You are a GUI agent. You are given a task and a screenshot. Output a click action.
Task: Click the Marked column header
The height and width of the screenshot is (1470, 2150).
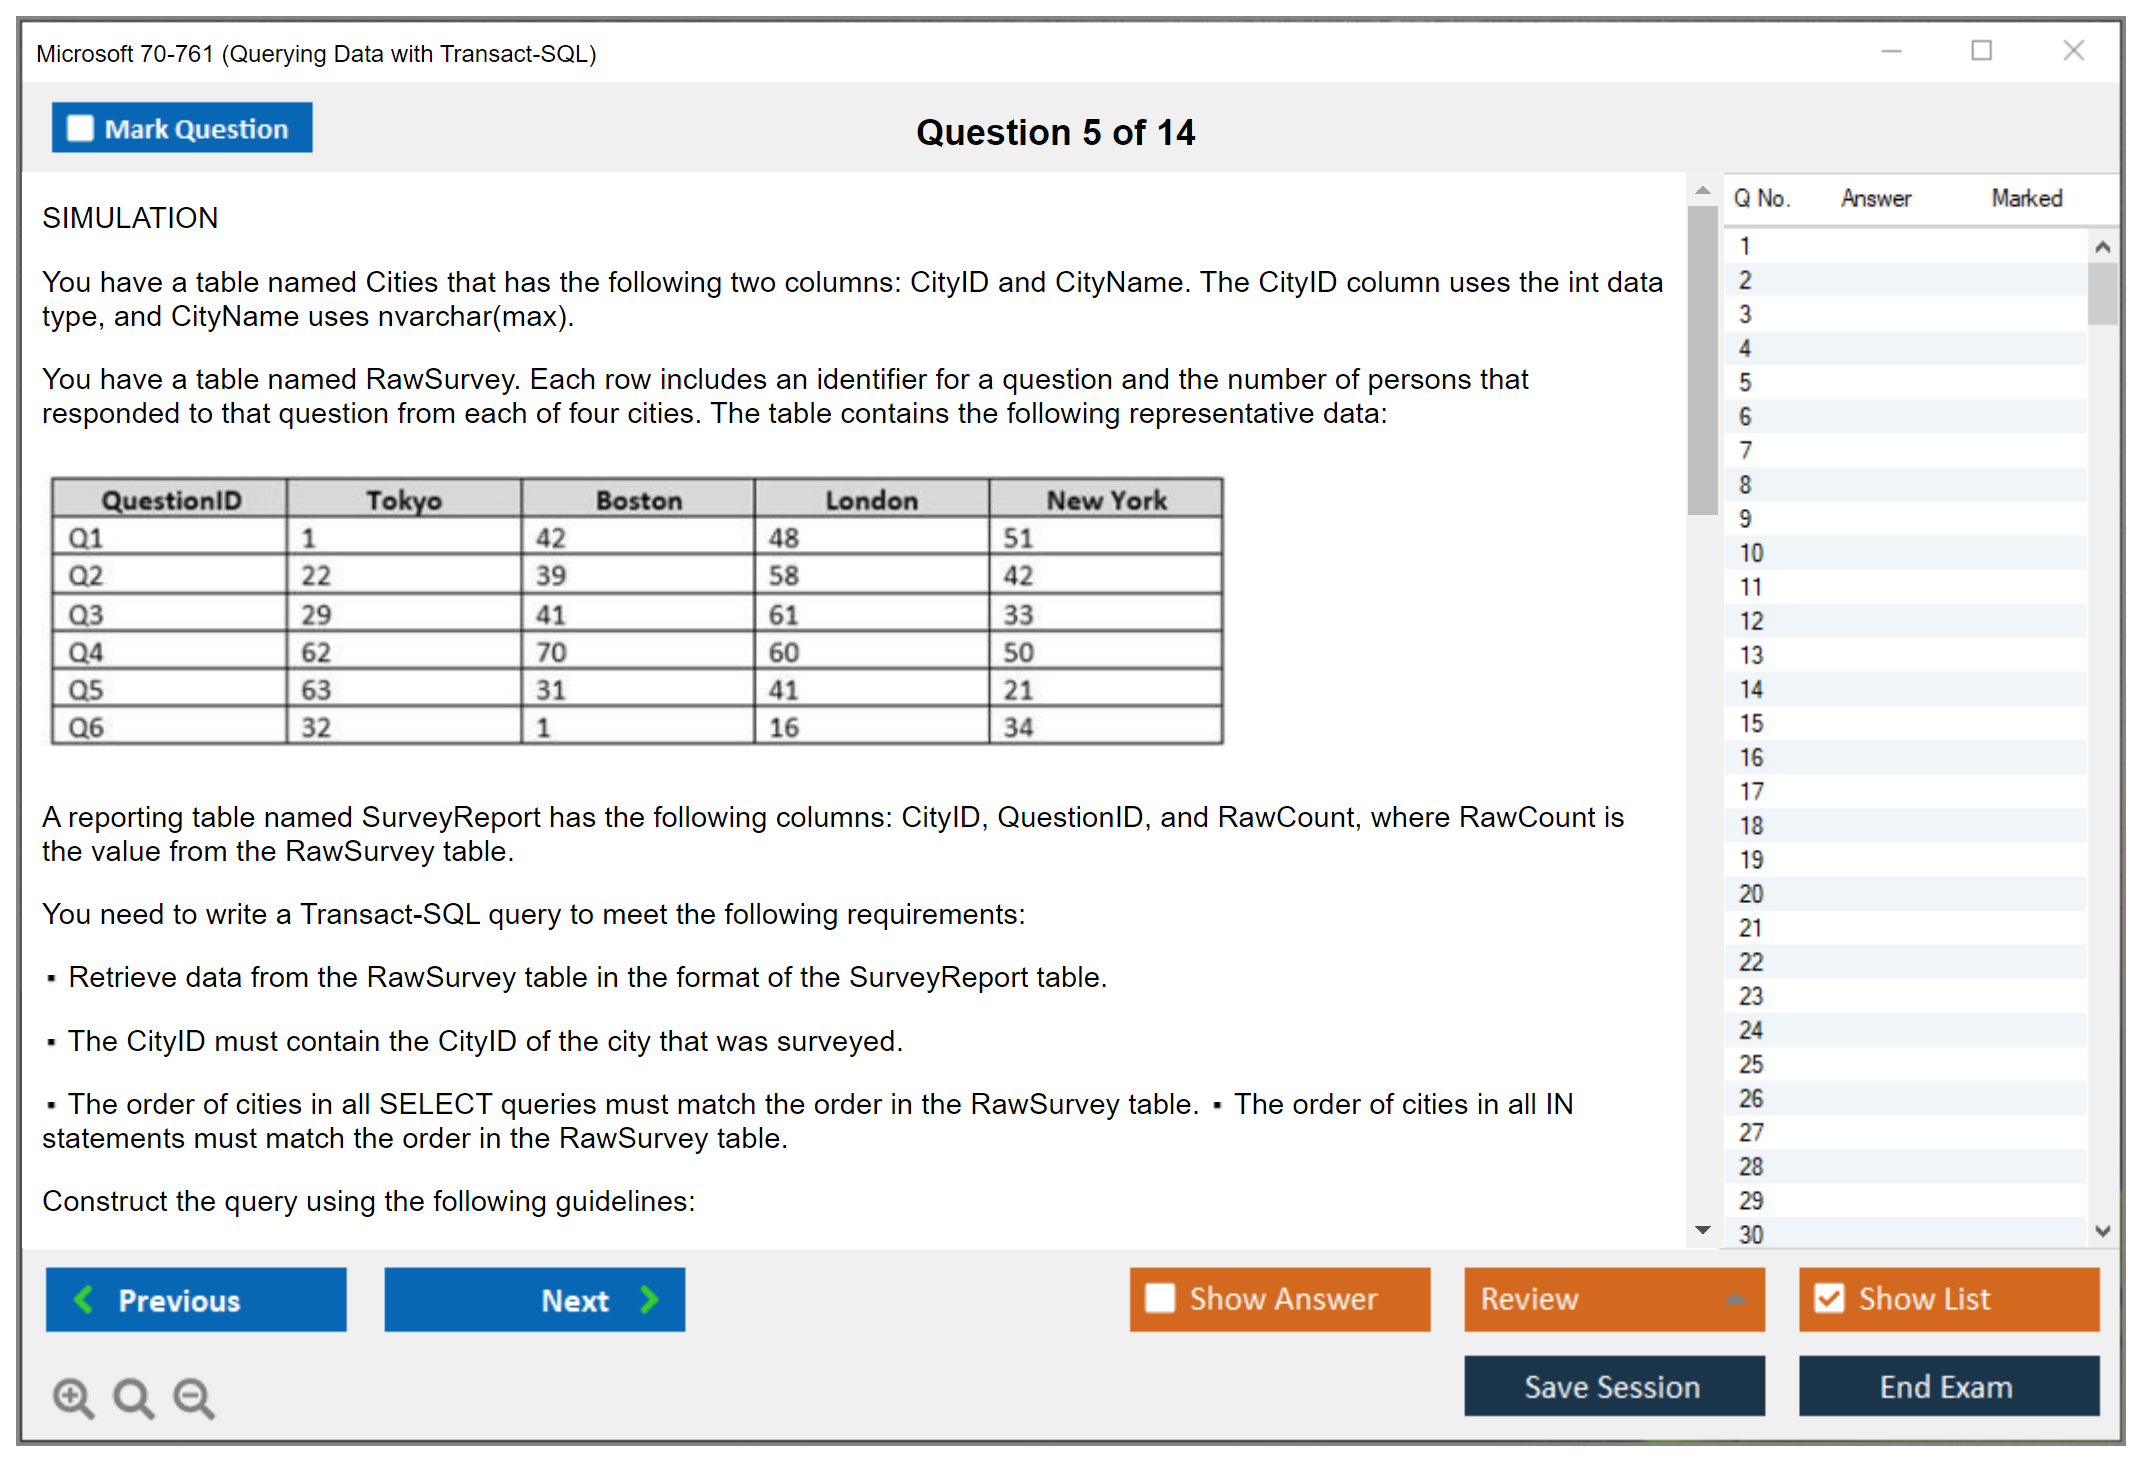pos(2026,198)
